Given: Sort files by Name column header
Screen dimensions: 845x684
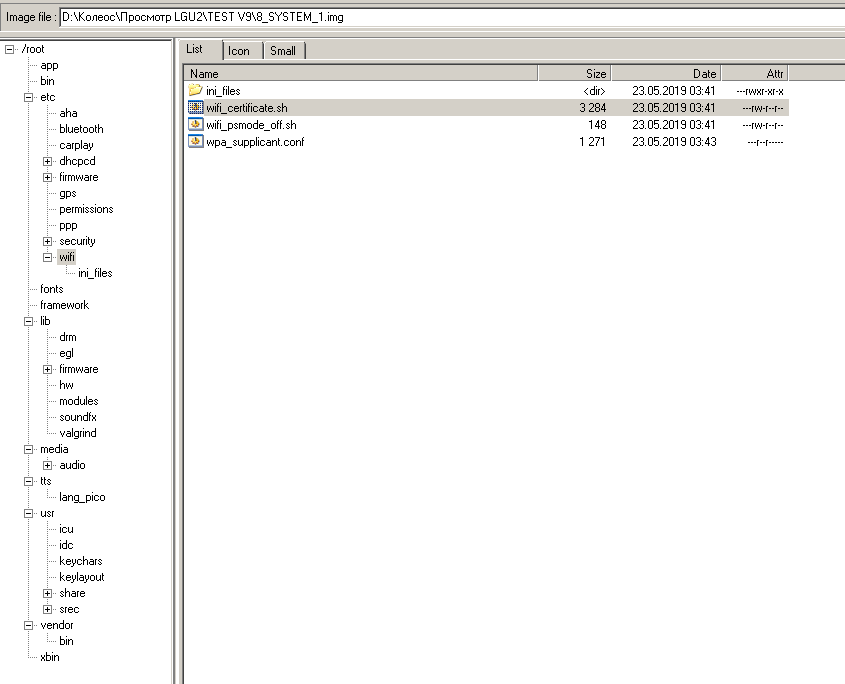Looking at the screenshot, I should pyautogui.click(x=361, y=73).
